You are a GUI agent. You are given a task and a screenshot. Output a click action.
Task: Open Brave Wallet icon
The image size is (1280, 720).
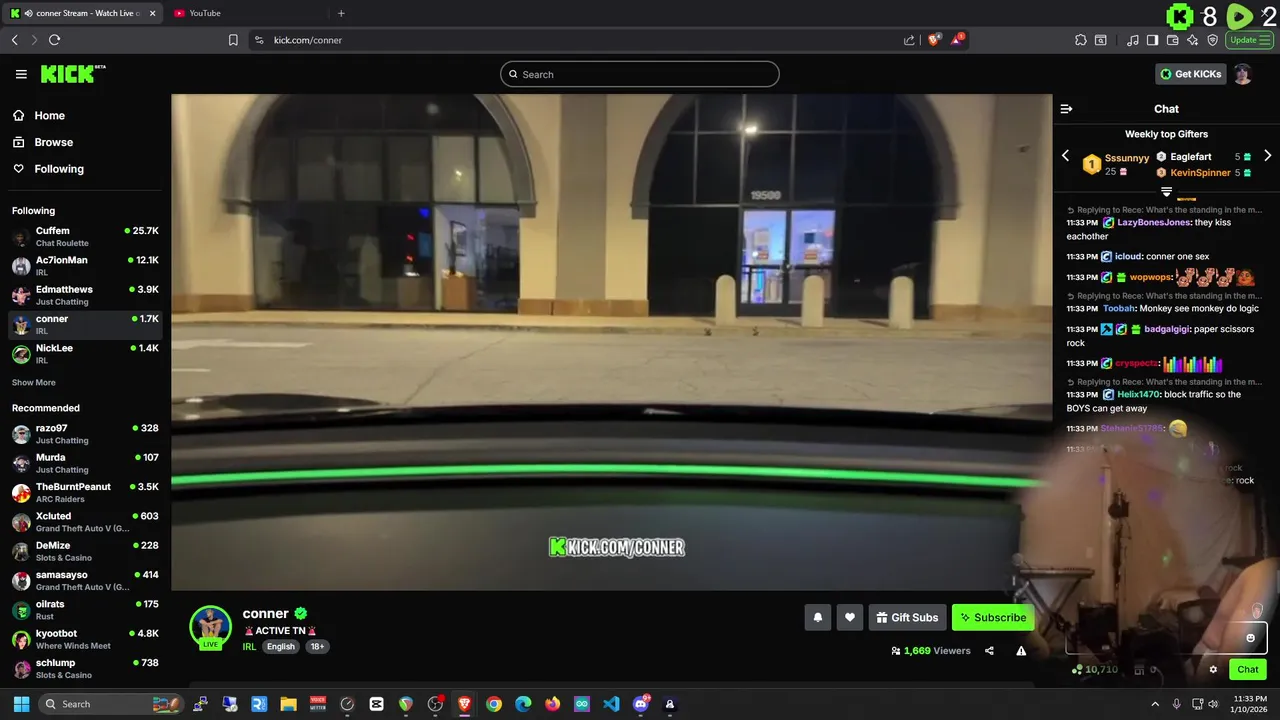(1172, 40)
